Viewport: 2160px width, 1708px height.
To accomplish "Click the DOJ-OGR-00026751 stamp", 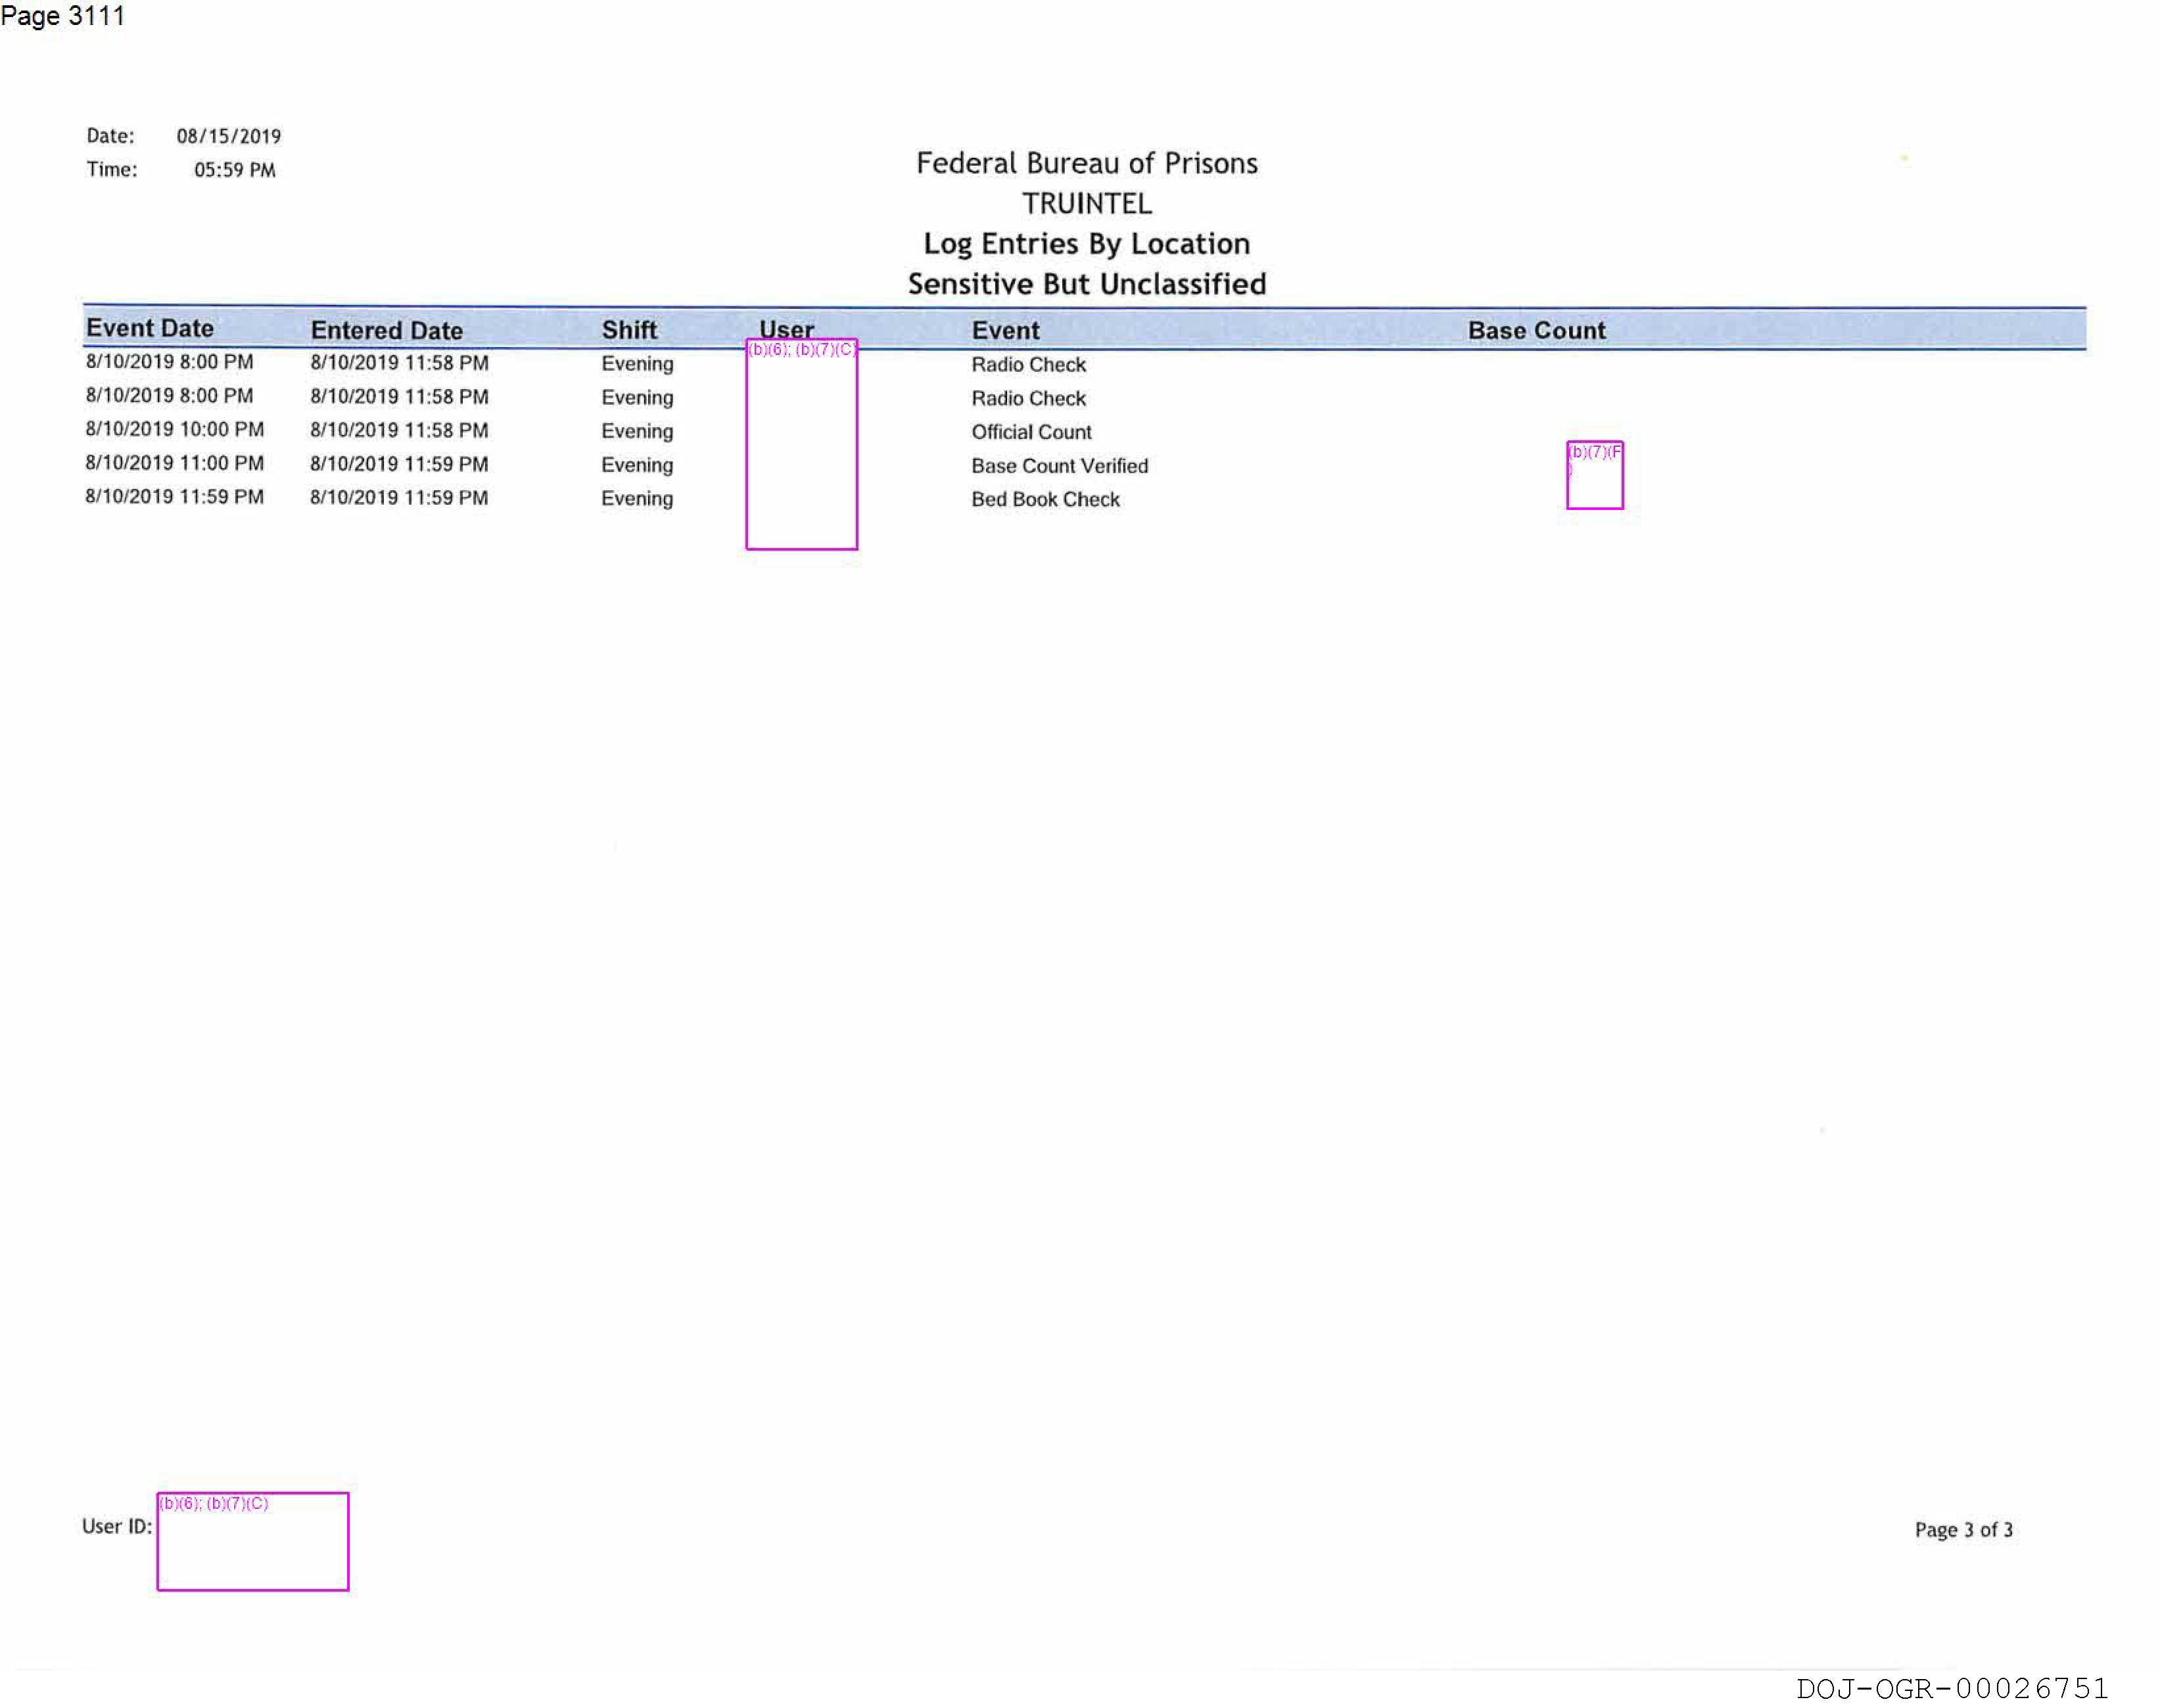I will (1951, 1689).
